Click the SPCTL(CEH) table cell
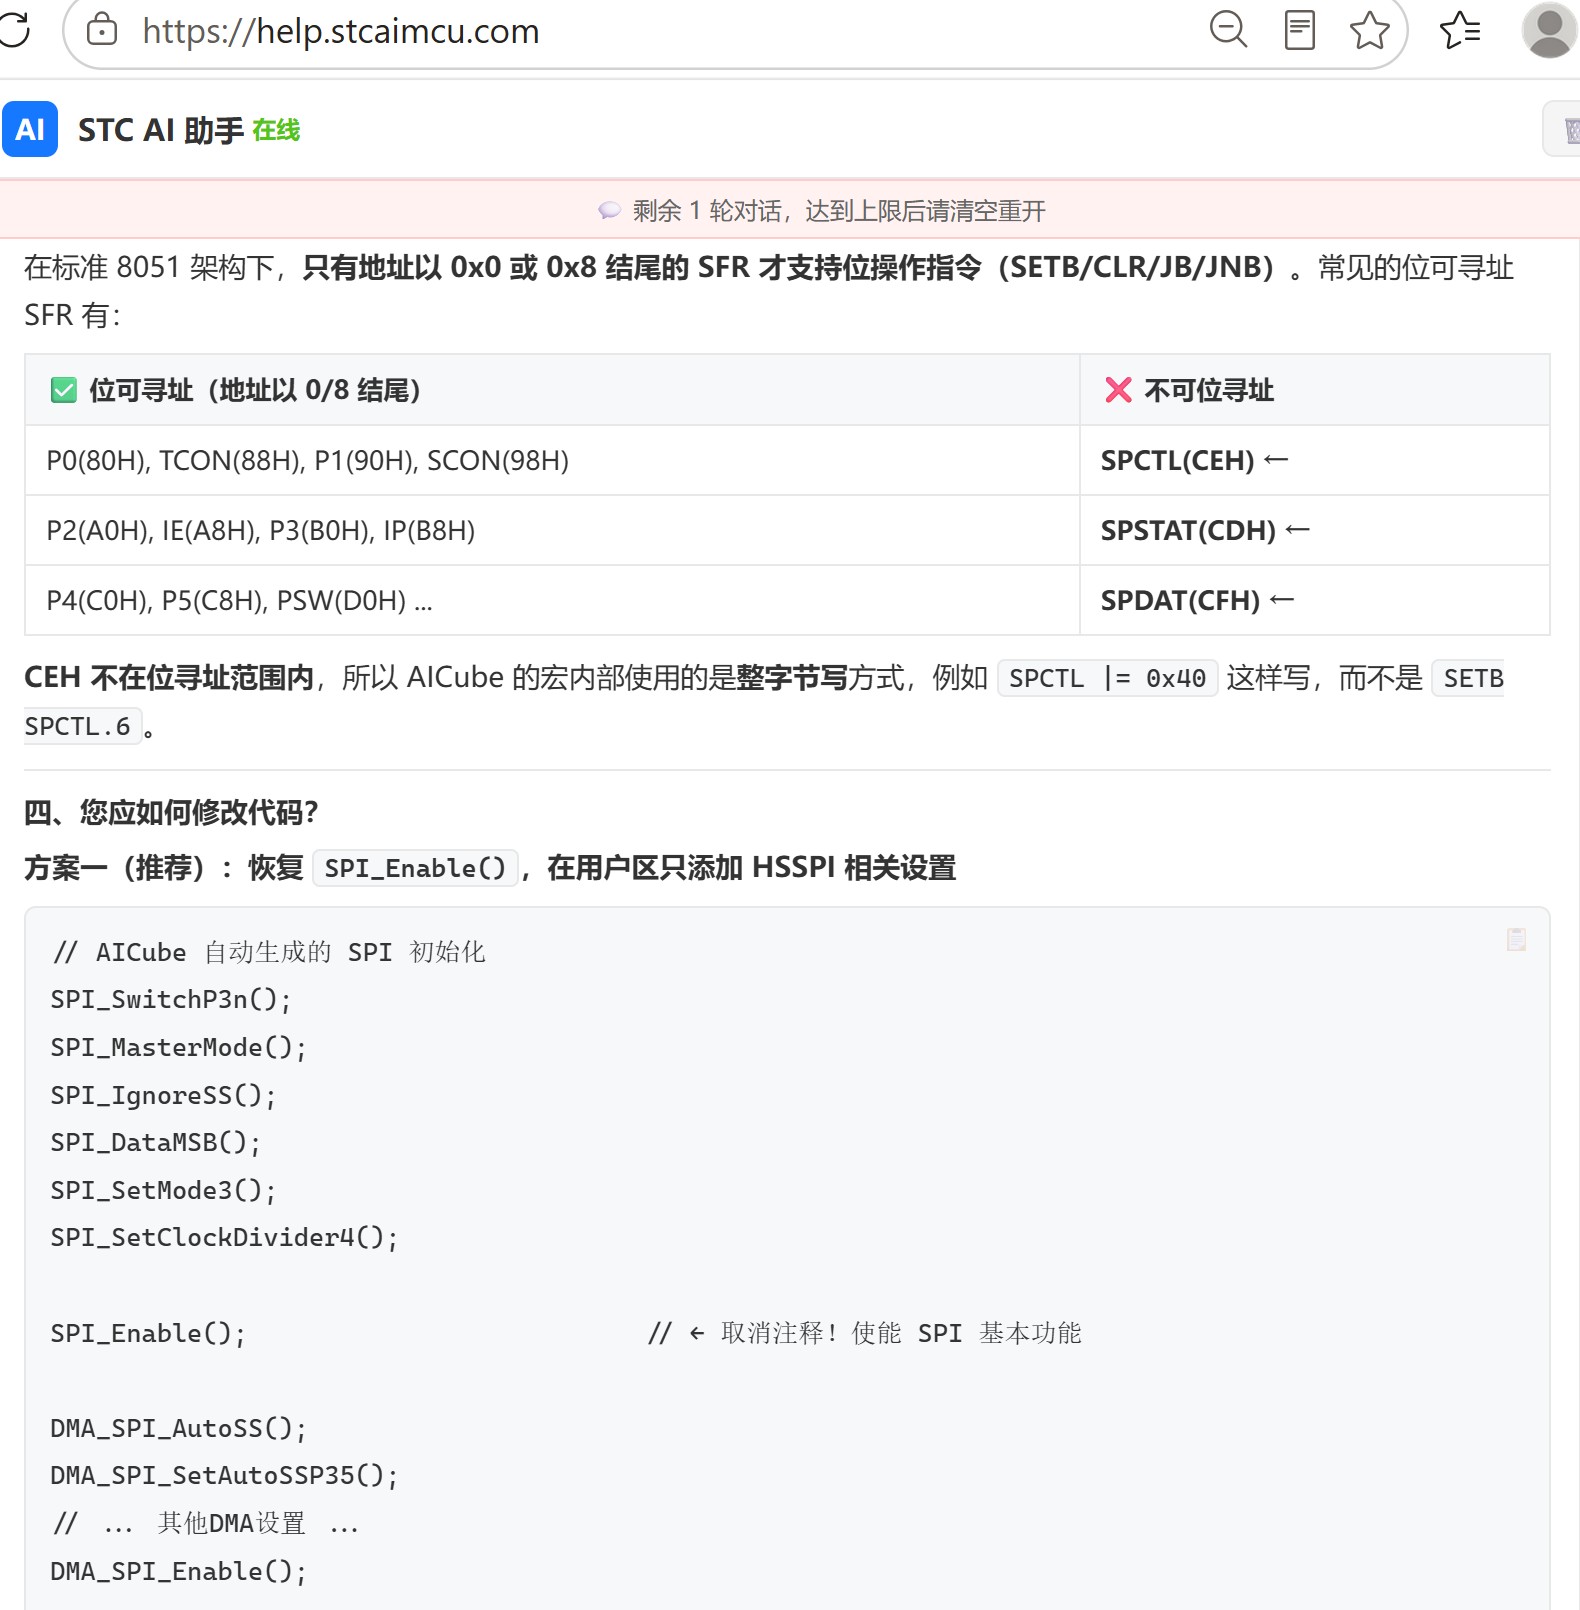This screenshot has width=1580, height=1610. [1315, 460]
